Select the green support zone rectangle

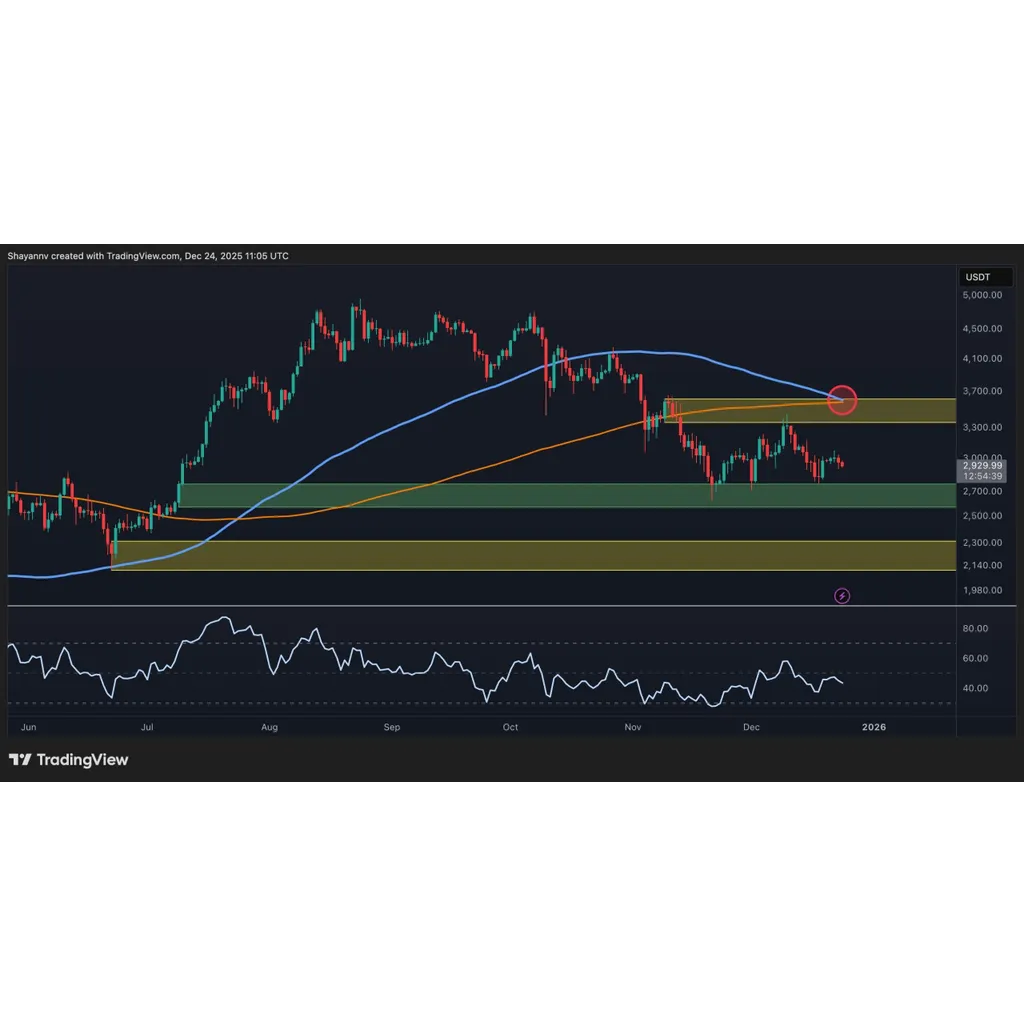click(x=567, y=496)
